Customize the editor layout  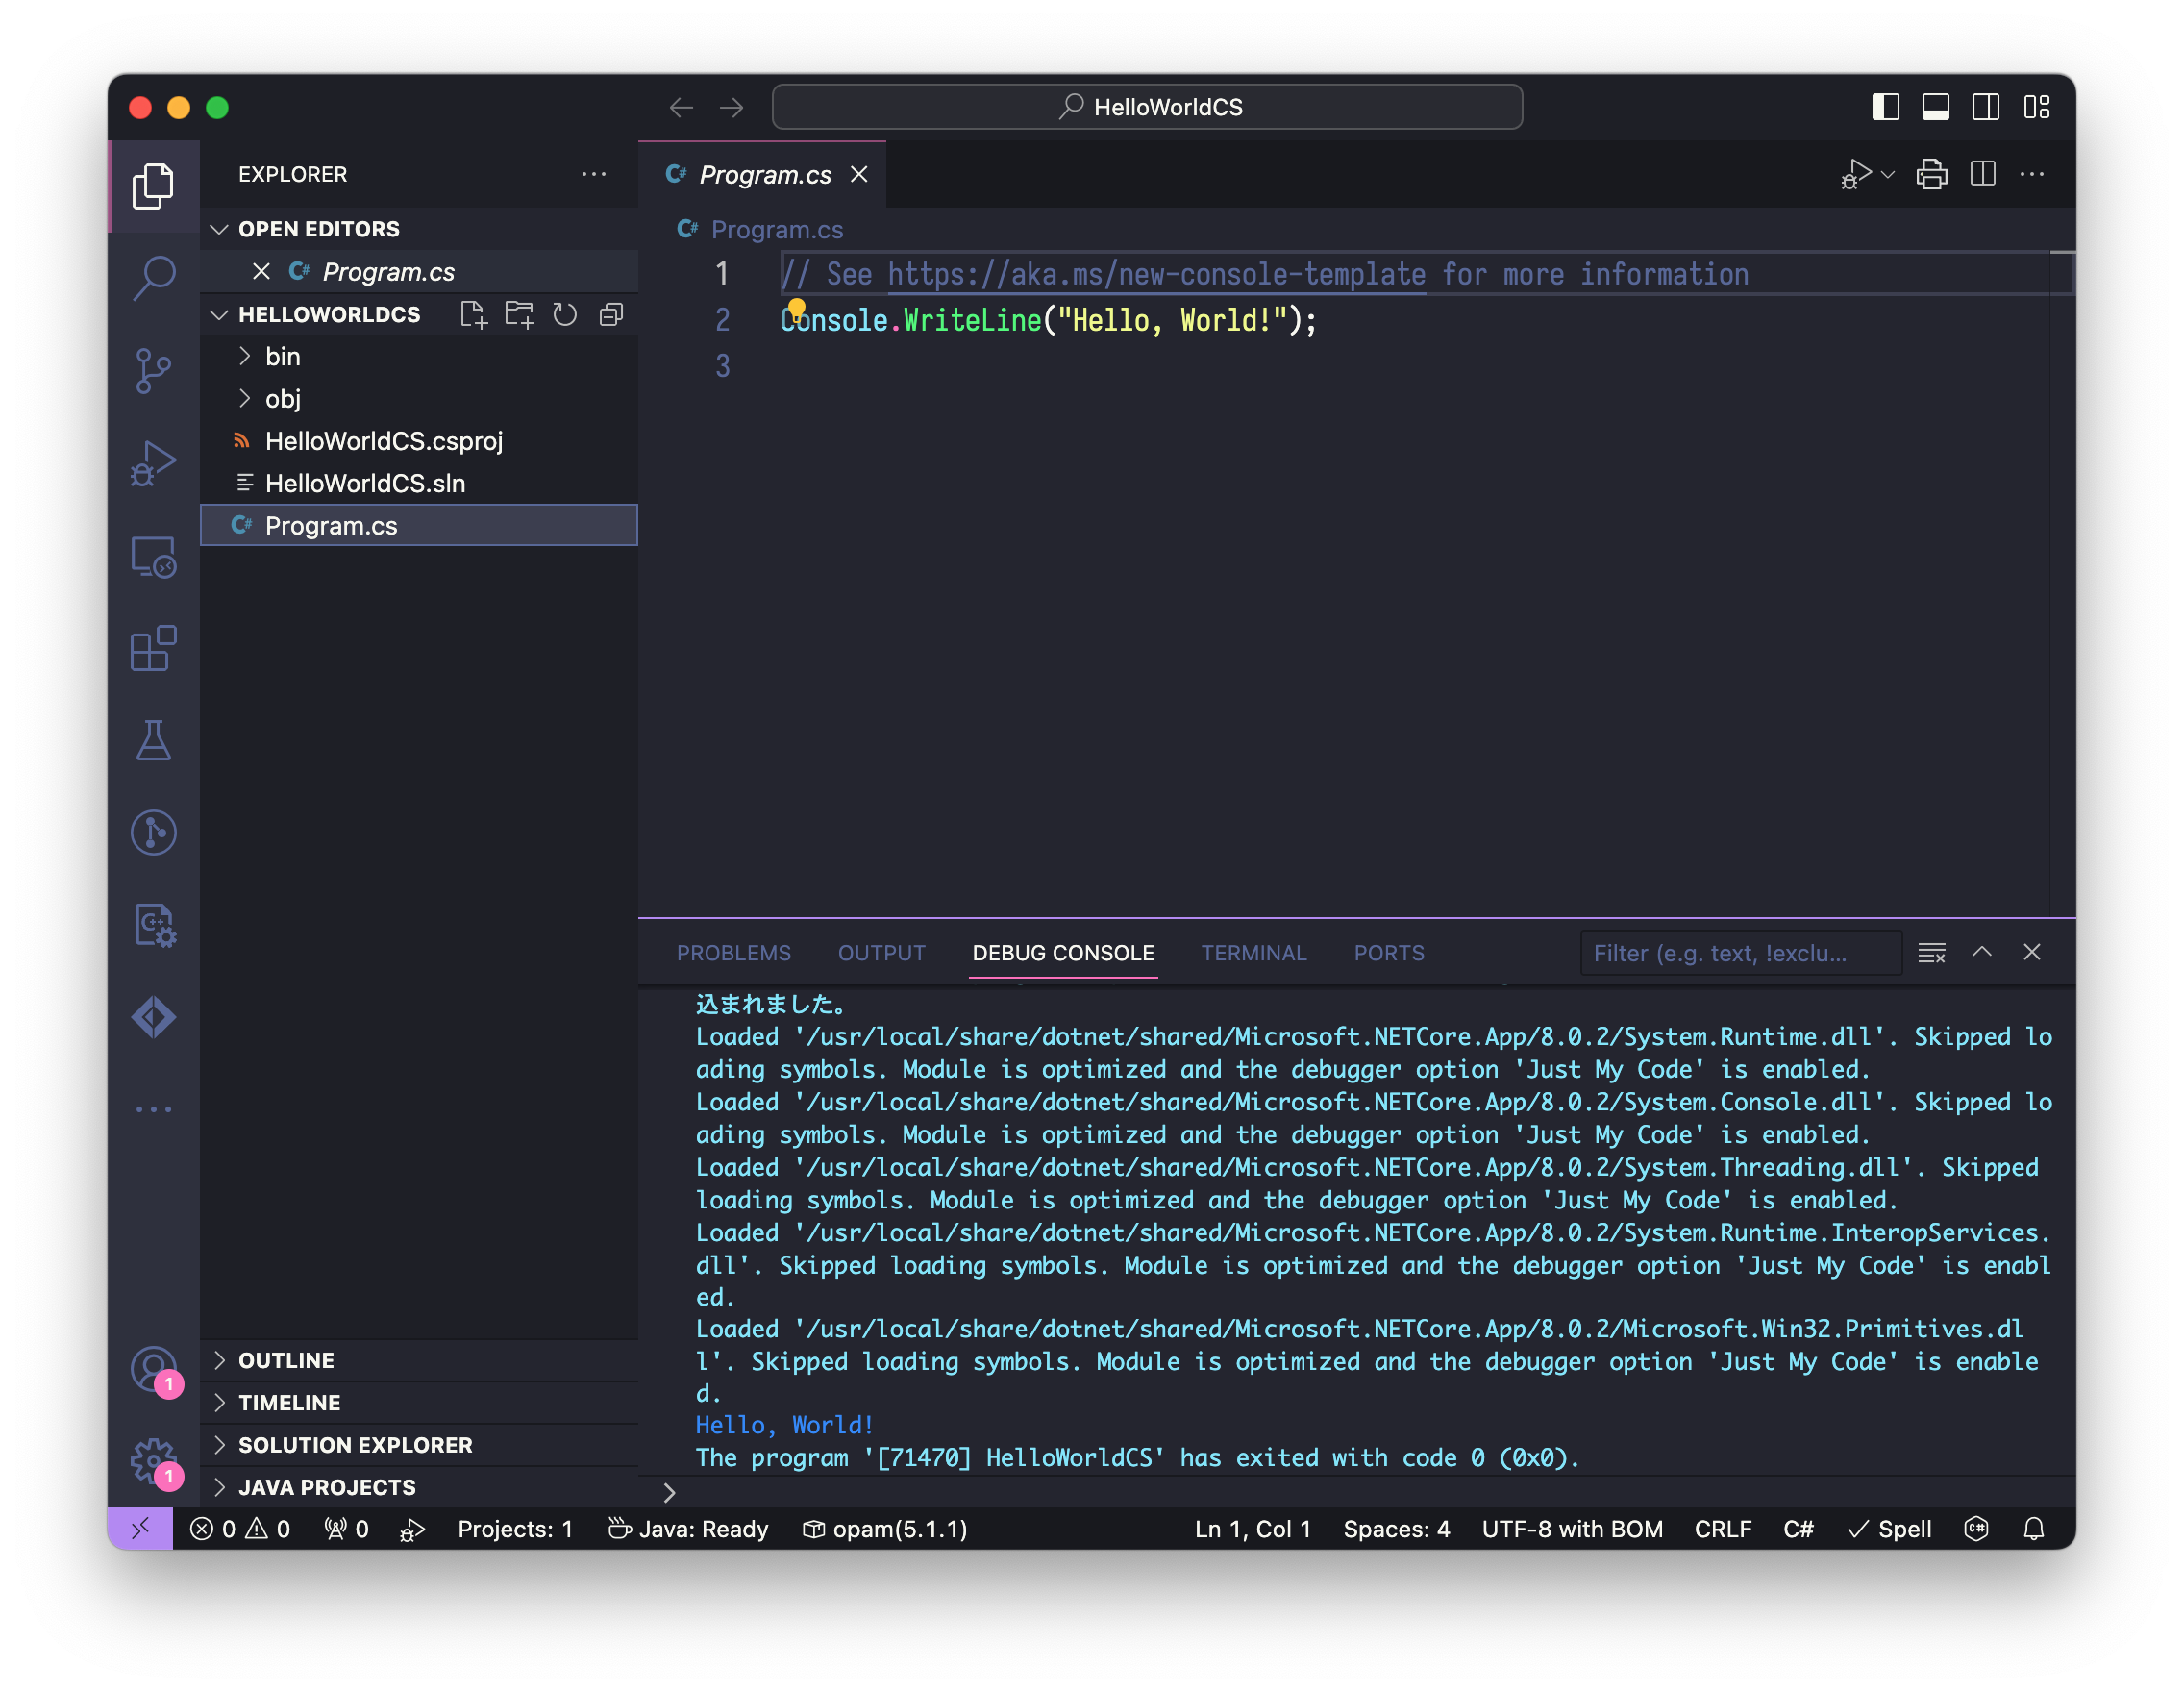pos(2036,107)
